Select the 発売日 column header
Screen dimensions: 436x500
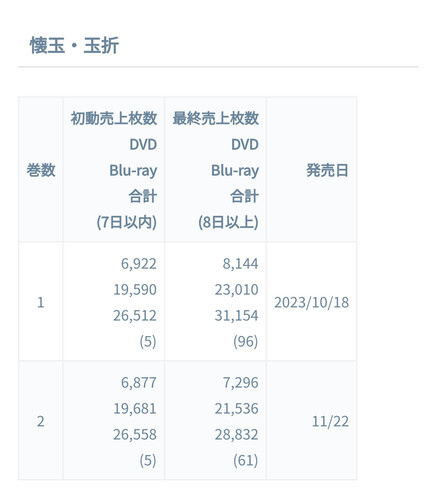327,170
